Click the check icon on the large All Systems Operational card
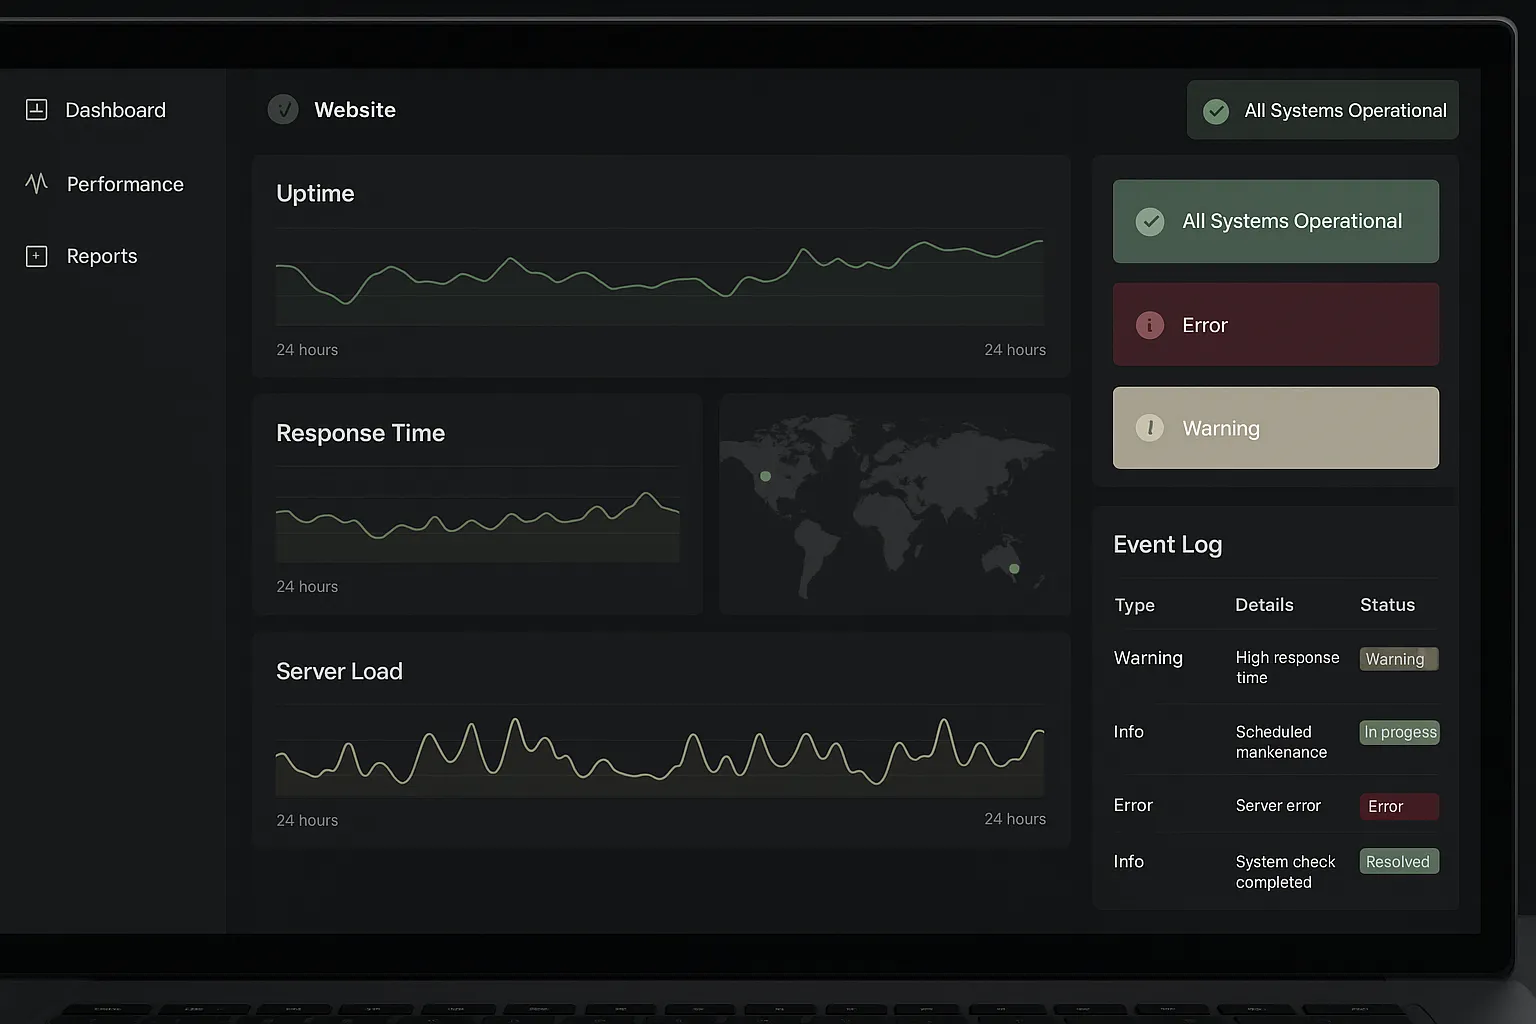Screen dimensions: 1536x1024 1150,221
